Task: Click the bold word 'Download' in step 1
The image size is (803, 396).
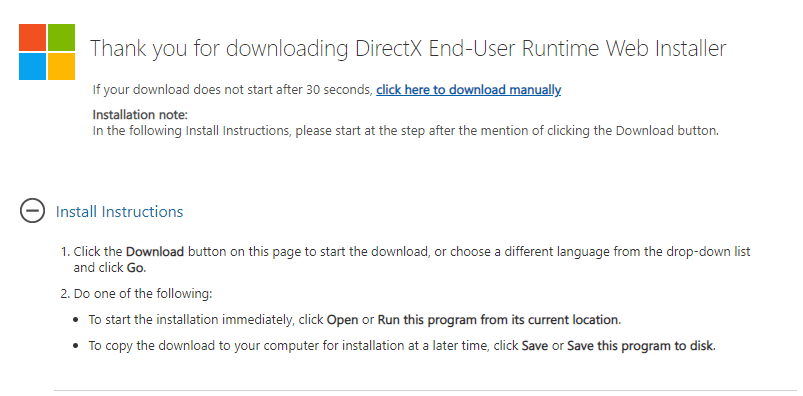Action: point(155,252)
